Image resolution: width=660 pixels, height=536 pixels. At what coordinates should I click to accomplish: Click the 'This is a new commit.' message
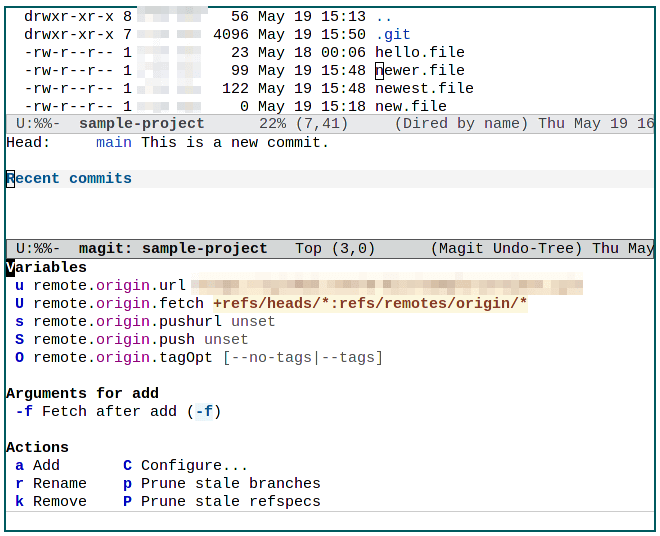[234, 142]
